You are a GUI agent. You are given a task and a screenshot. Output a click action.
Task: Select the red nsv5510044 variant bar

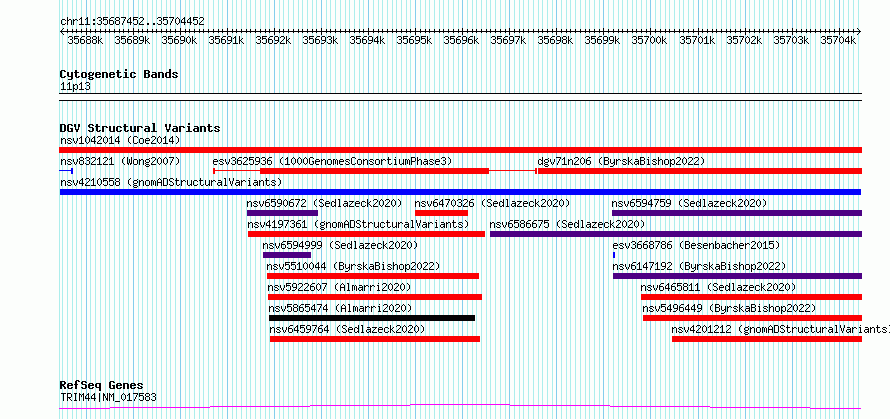pyautogui.click(x=373, y=276)
